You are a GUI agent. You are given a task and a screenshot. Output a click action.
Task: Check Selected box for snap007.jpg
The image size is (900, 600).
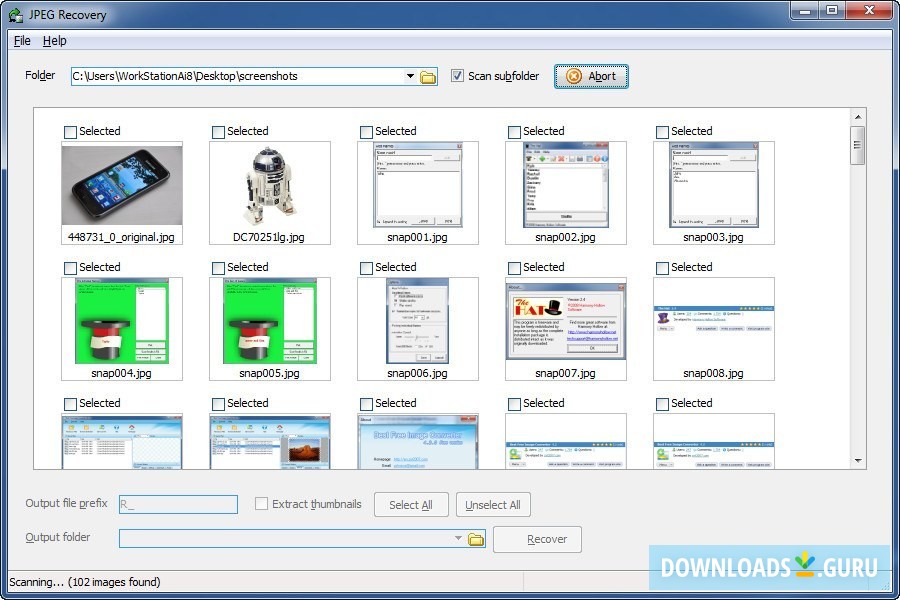pyautogui.click(x=514, y=268)
